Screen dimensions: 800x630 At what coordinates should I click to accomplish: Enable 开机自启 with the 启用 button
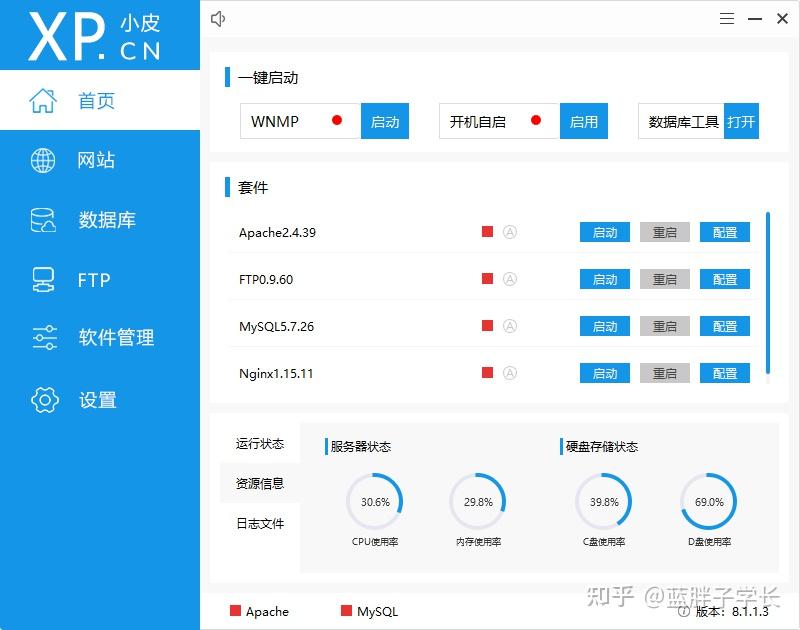click(584, 121)
